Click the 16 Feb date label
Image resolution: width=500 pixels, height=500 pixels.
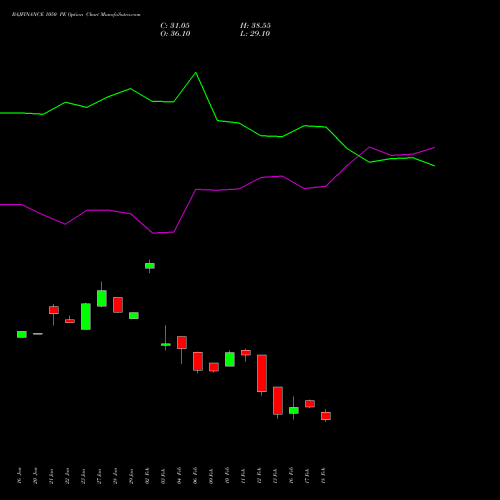tap(291, 476)
